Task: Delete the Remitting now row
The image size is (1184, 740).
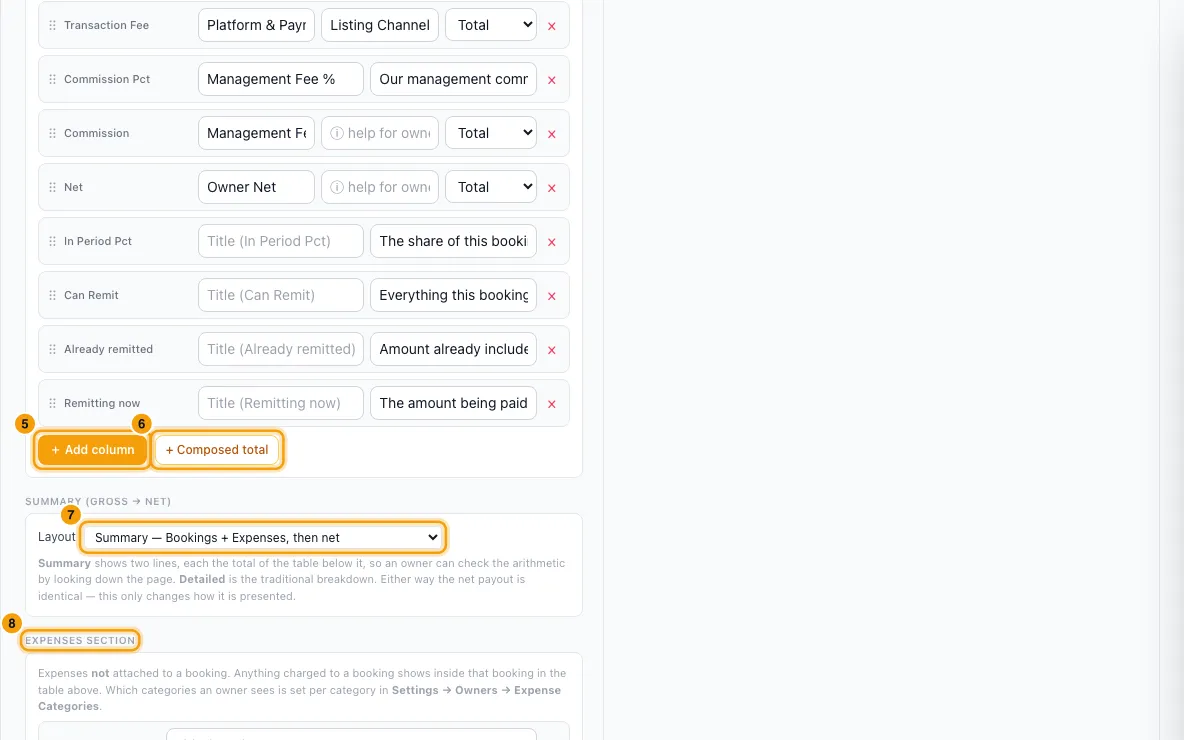Action: (552, 404)
